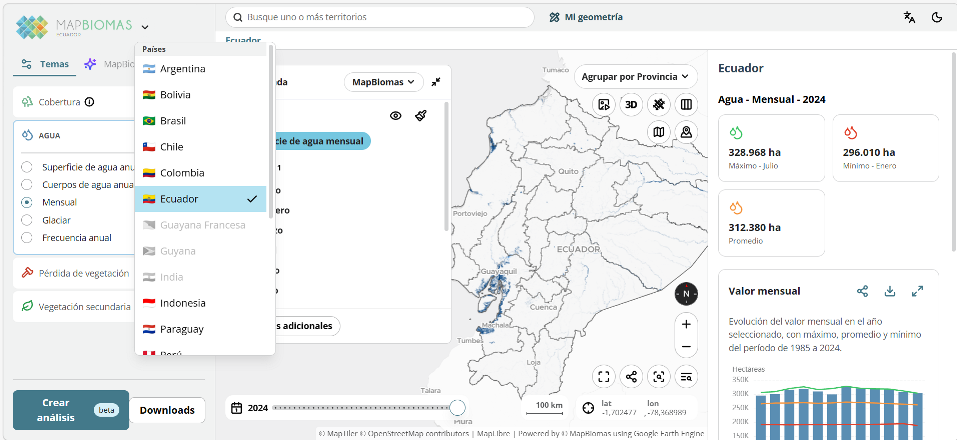Choose Indonesia from the countries list
The height and width of the screenshot is (440, 957).
[183, 303]
